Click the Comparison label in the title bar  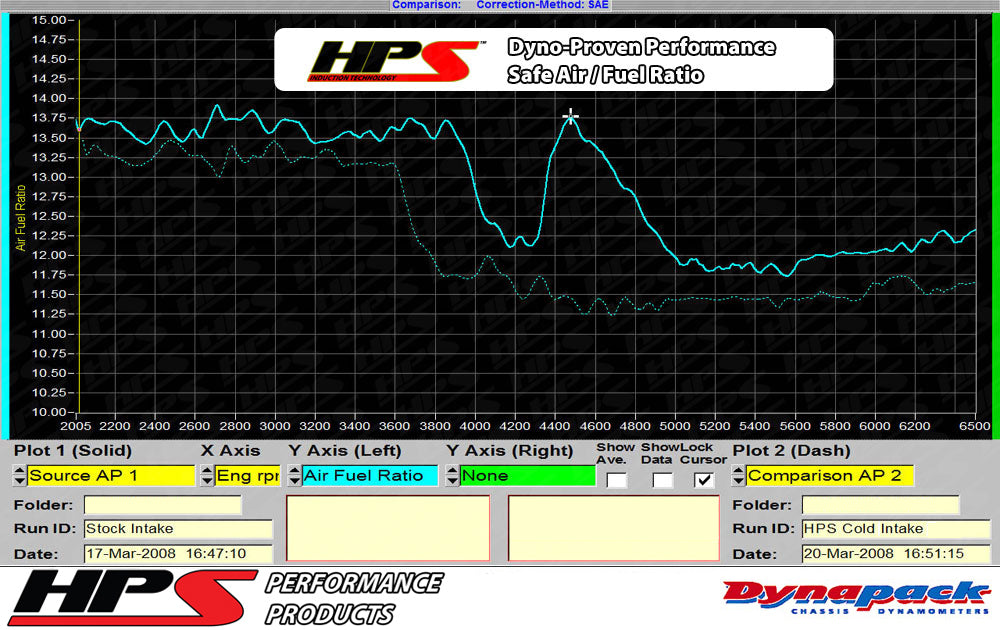point(427,5)
